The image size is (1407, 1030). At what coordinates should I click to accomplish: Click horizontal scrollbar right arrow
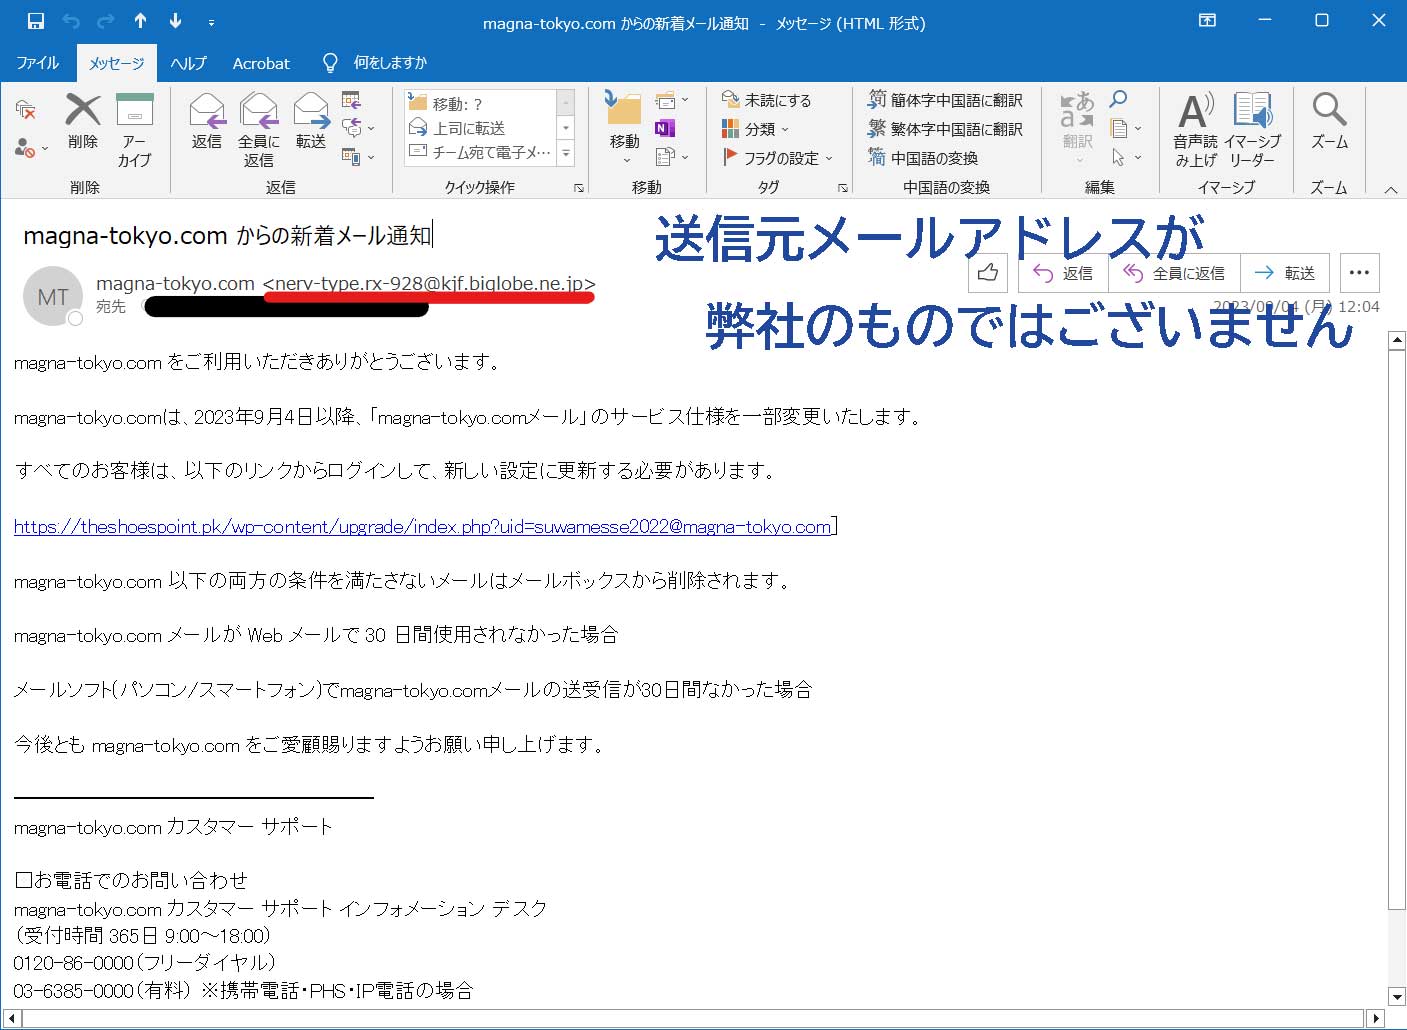point(1376,1018)
